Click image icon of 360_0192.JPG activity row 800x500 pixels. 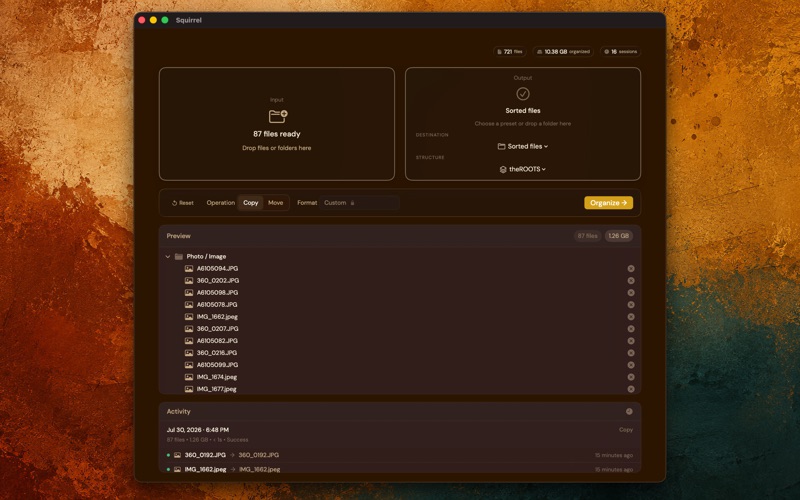177,455
